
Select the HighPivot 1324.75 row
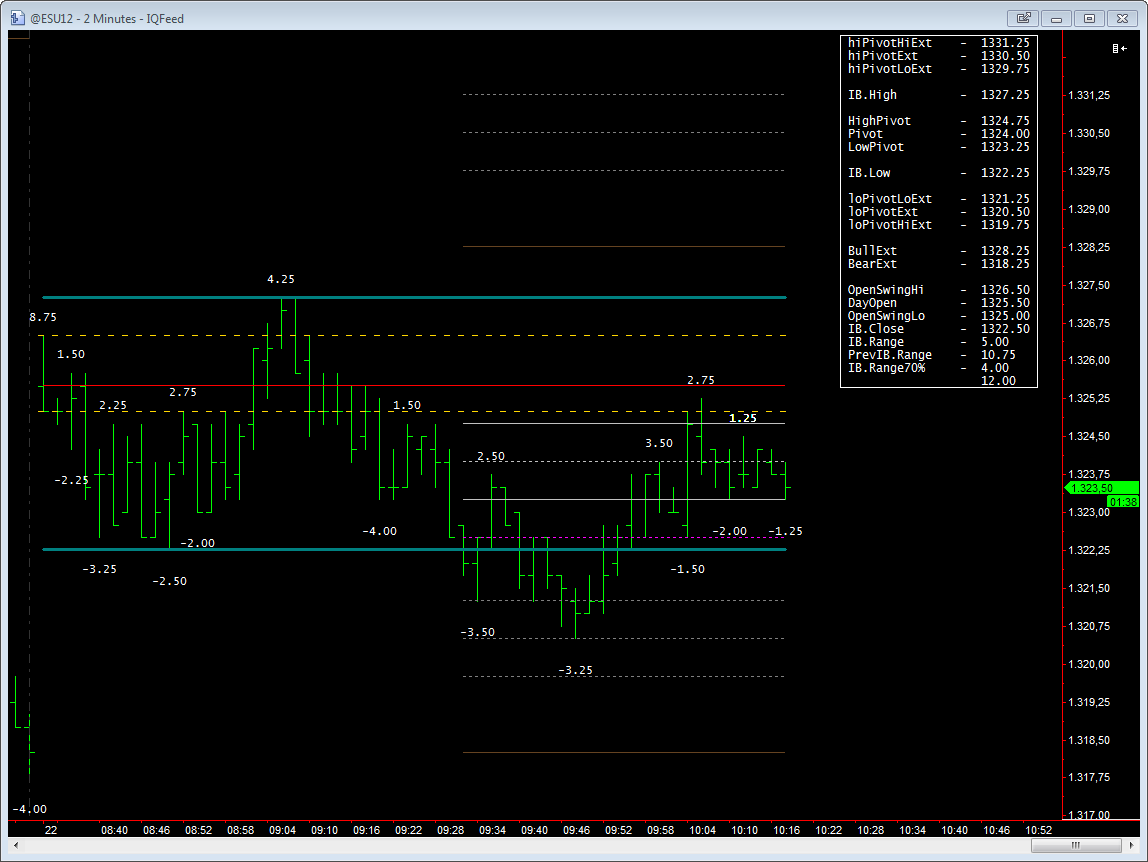(x=939, y=121)
